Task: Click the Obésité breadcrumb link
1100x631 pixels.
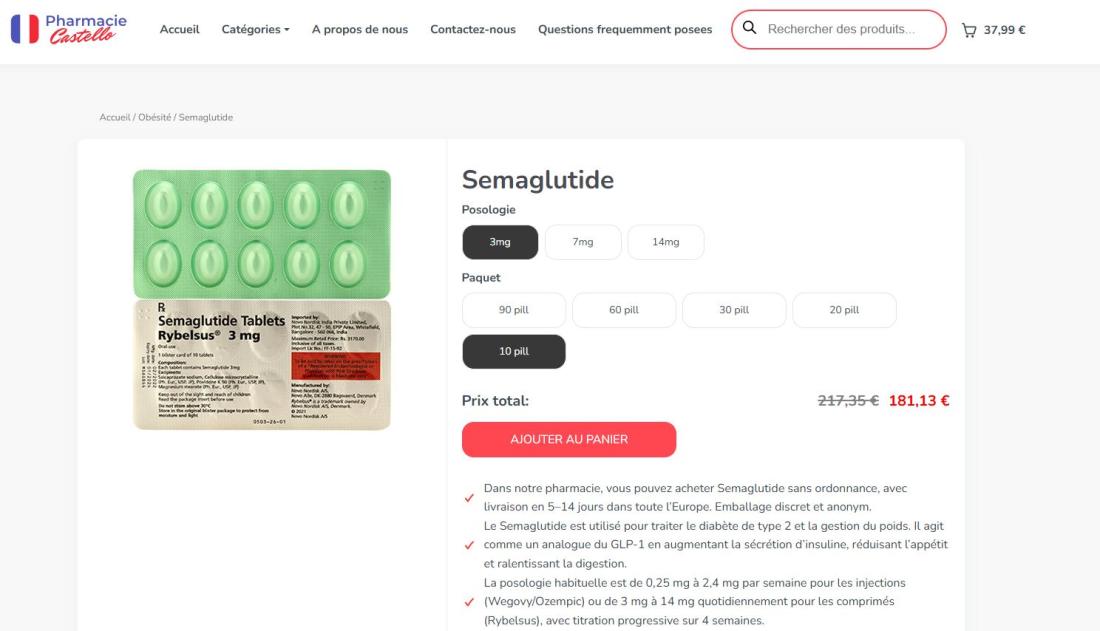Action: [154, 117]
